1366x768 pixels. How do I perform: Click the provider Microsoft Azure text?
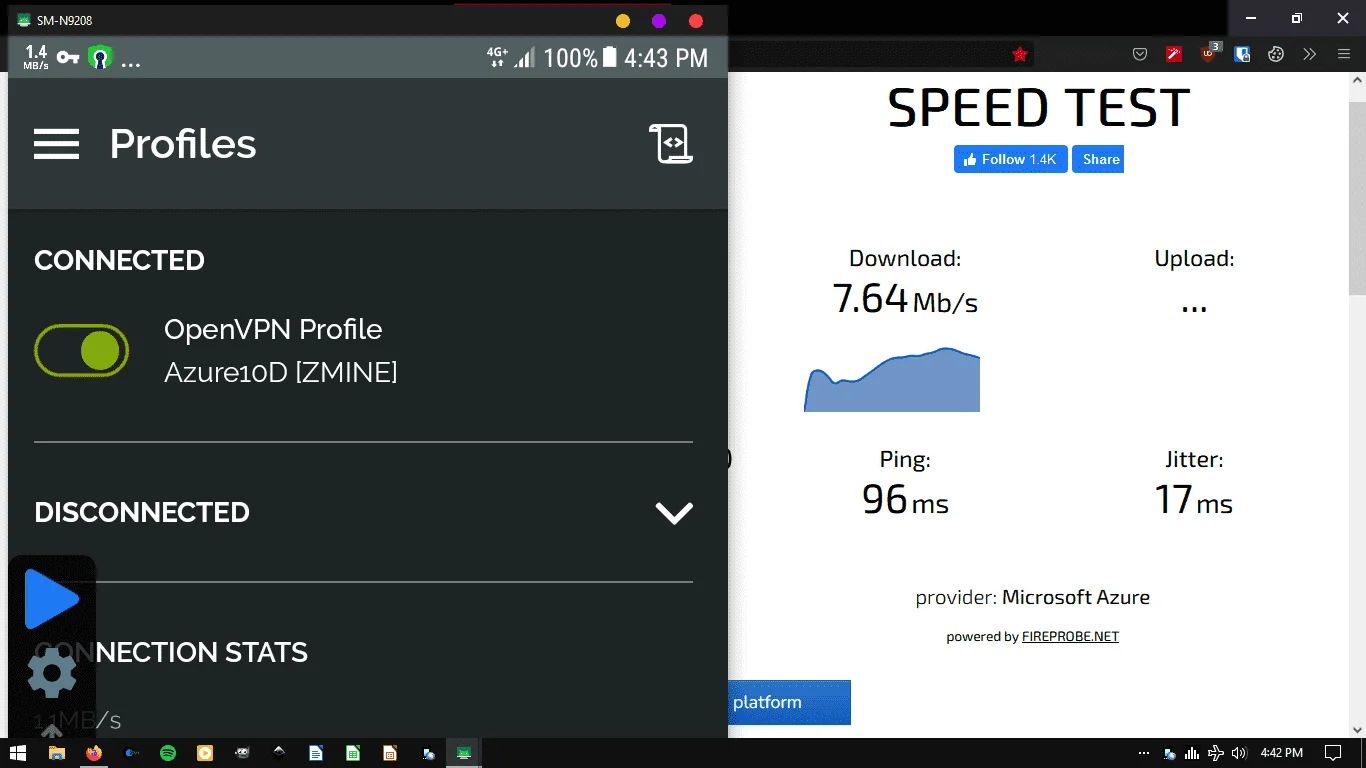pyautogui.click(x=1033, y=598)
